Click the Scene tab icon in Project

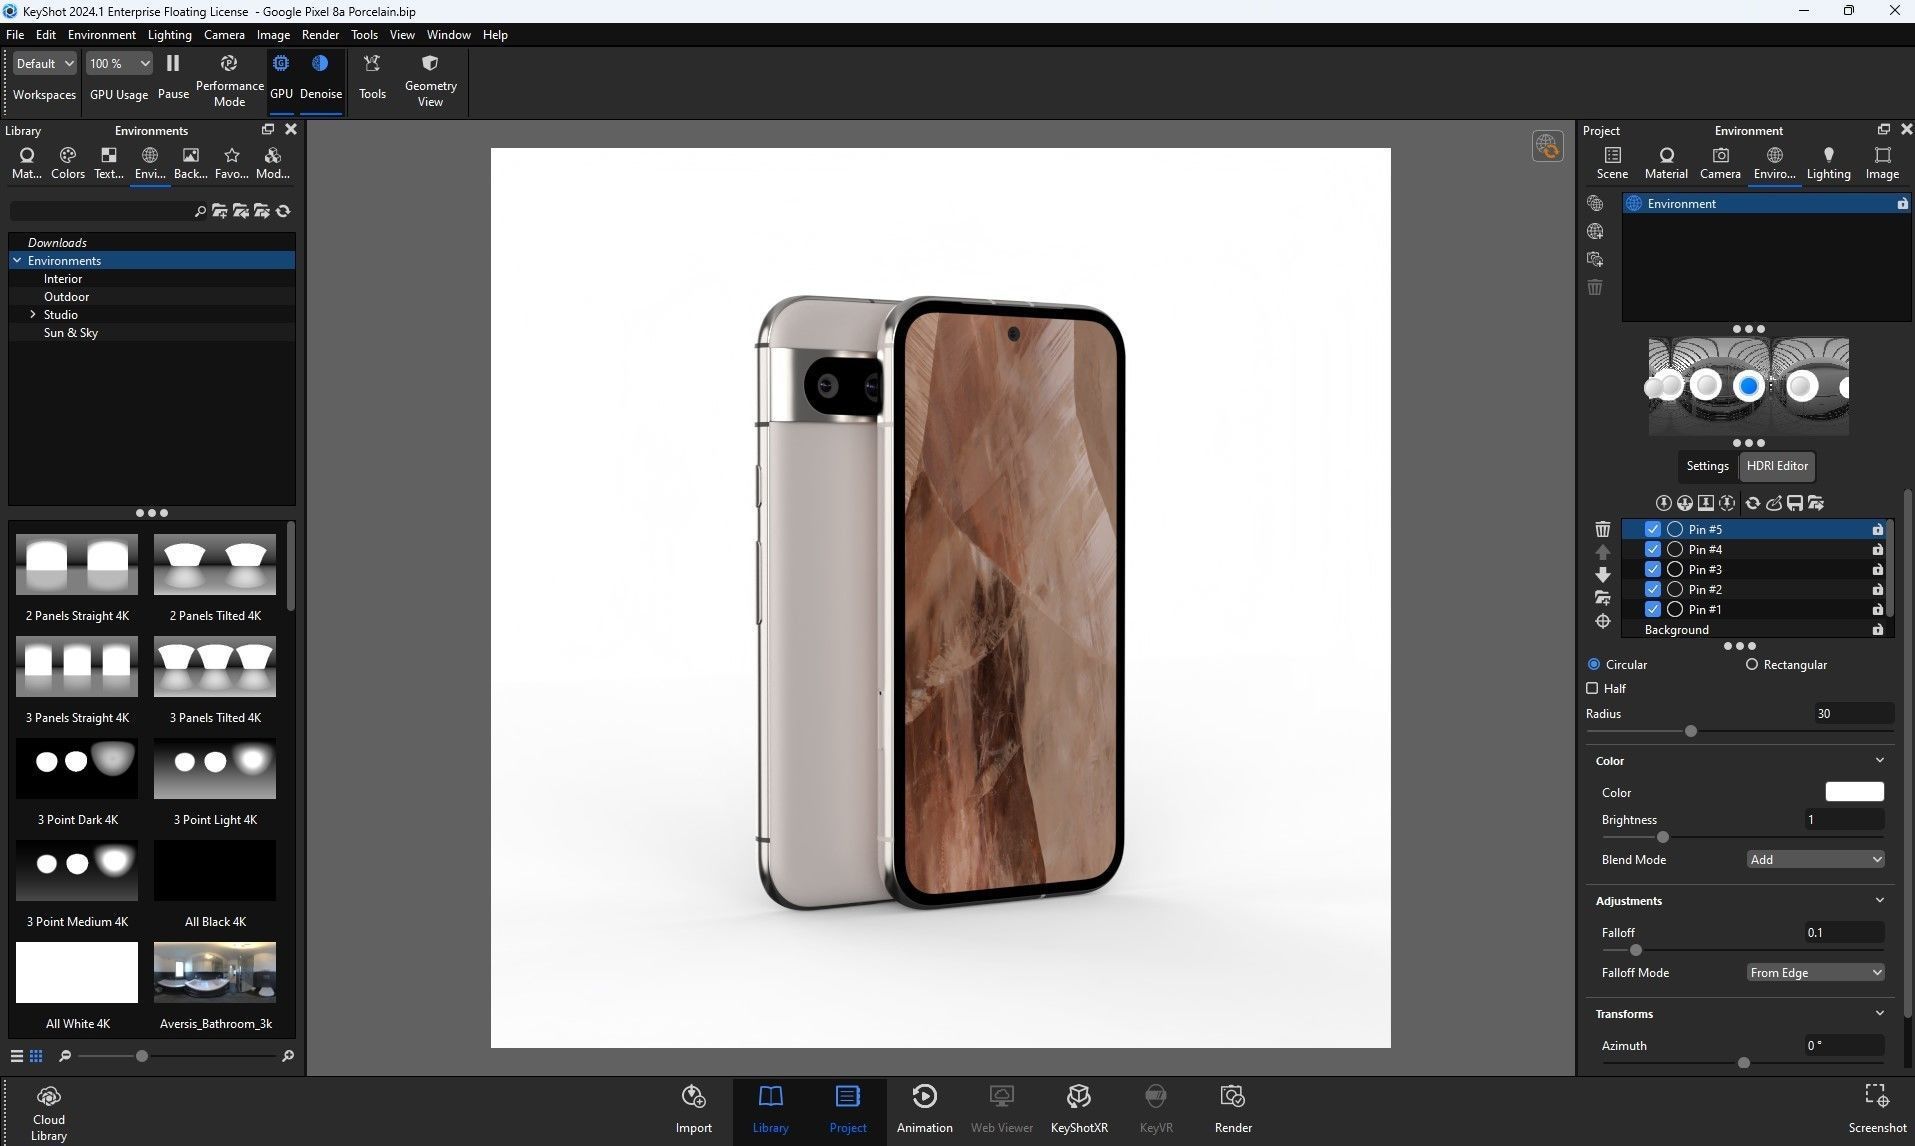point(1612,163)
